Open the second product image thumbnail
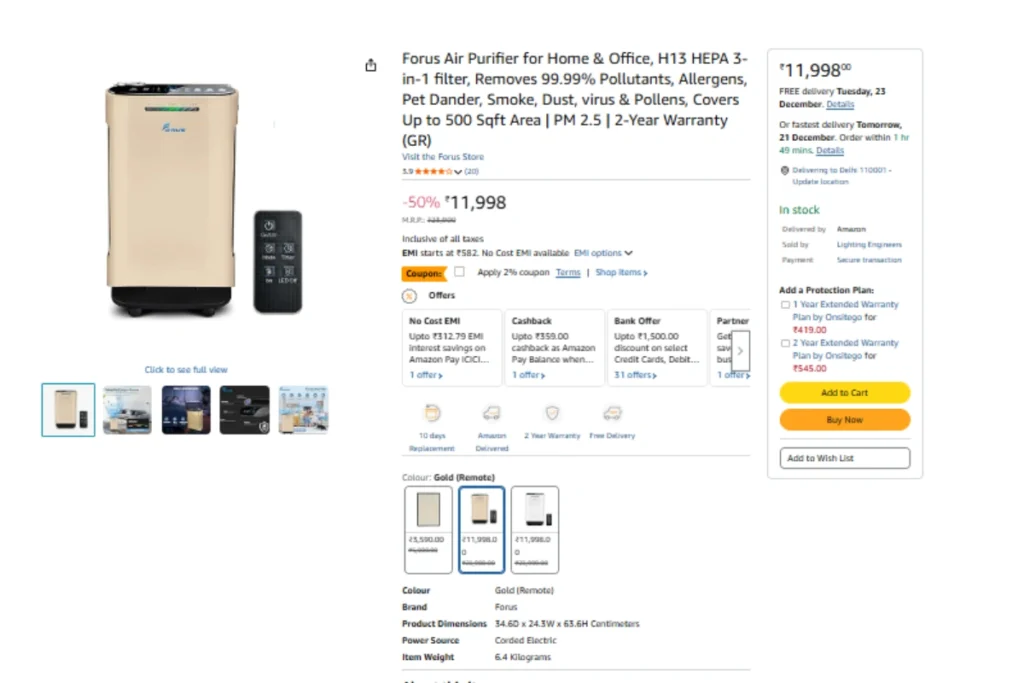This screenshot has width=1024, height=683. point(127,410)
